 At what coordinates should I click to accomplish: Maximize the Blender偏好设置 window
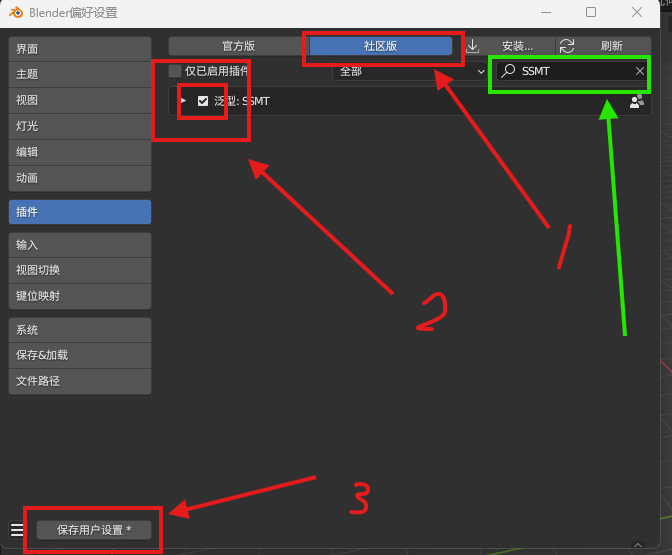pos(591,12)
